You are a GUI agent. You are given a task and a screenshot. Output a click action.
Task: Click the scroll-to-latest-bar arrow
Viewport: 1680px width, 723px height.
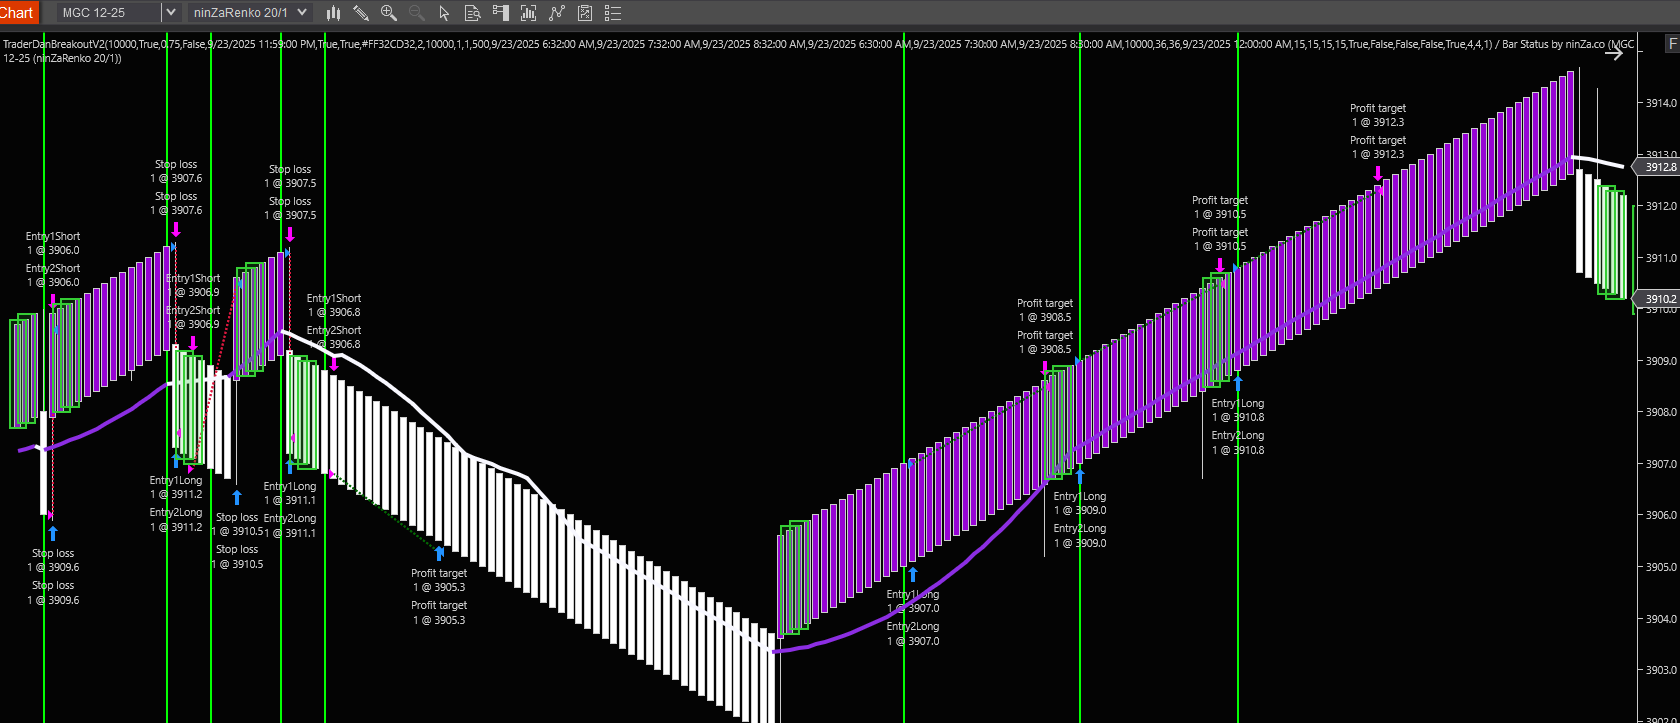1614,54
